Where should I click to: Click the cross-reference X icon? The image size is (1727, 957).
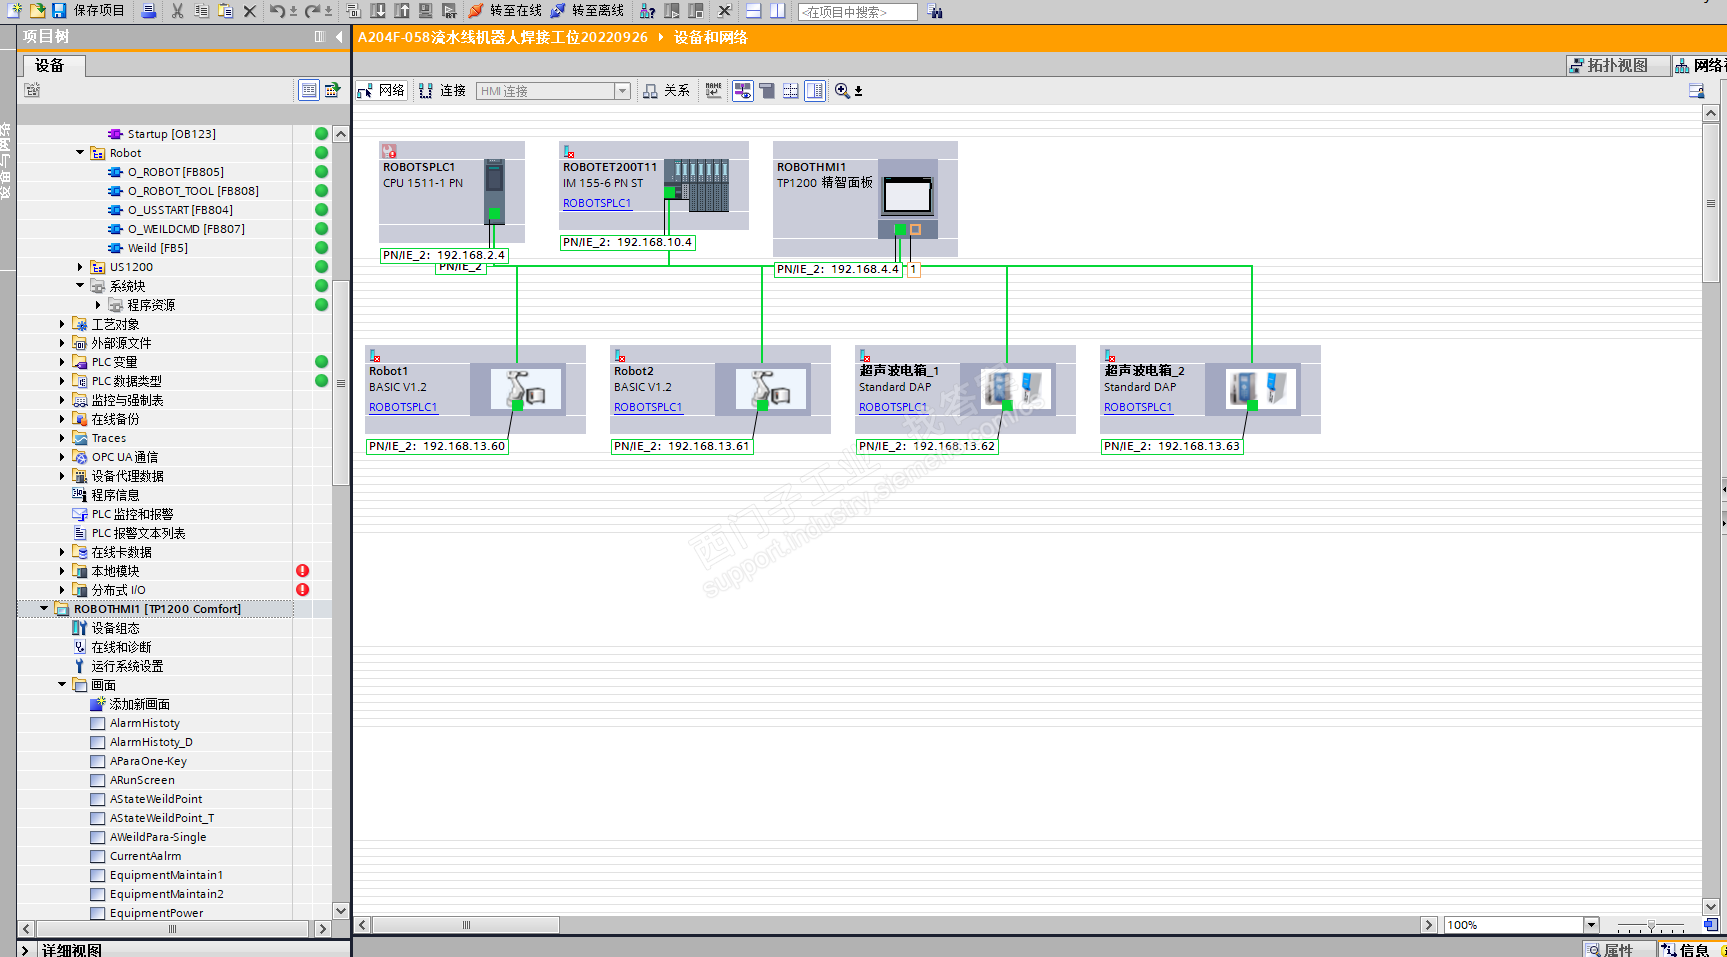point(725,11)
